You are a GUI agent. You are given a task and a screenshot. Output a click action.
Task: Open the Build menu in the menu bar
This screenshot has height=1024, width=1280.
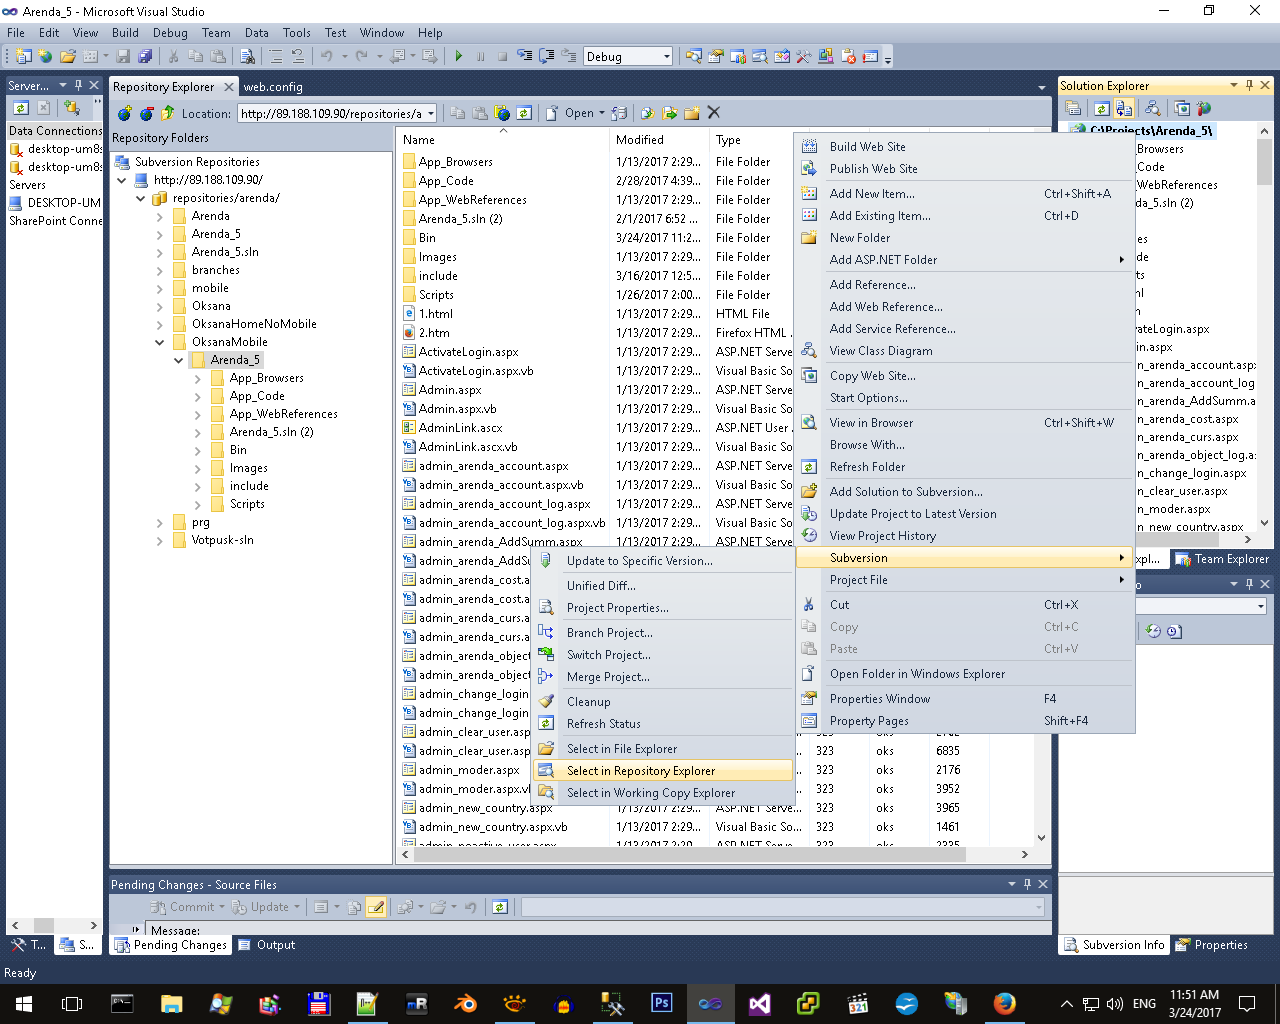(x=125, y=33)
